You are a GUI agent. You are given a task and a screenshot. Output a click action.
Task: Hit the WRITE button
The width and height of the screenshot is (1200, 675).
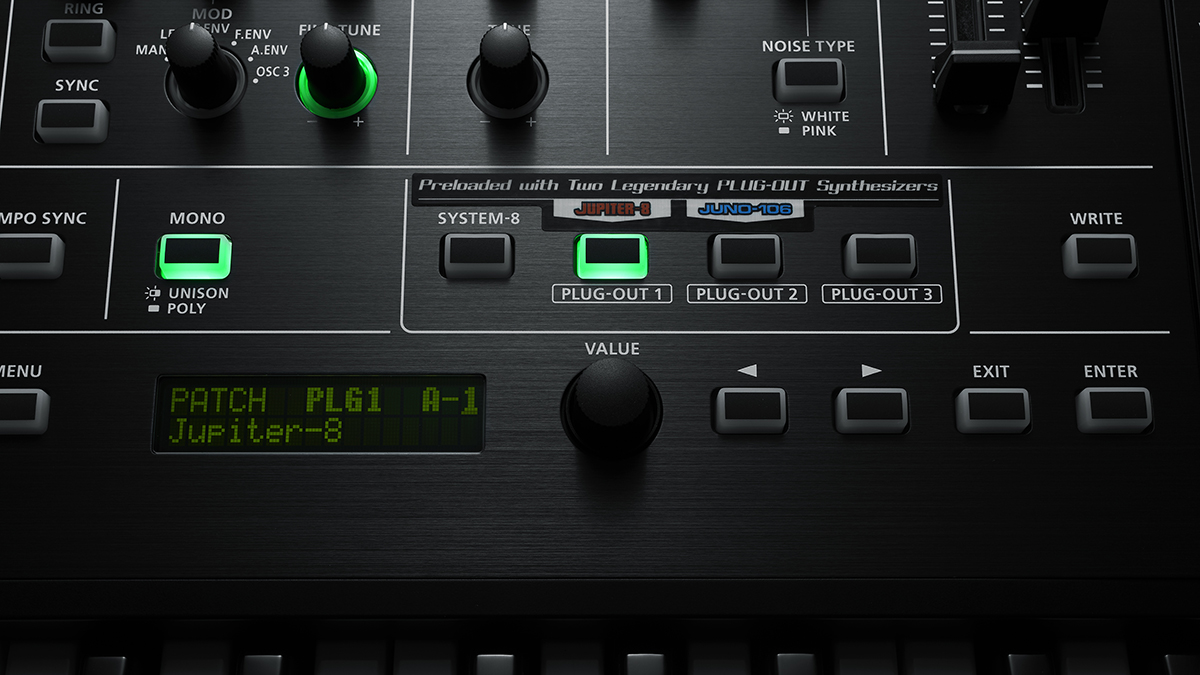[1099, 256]
